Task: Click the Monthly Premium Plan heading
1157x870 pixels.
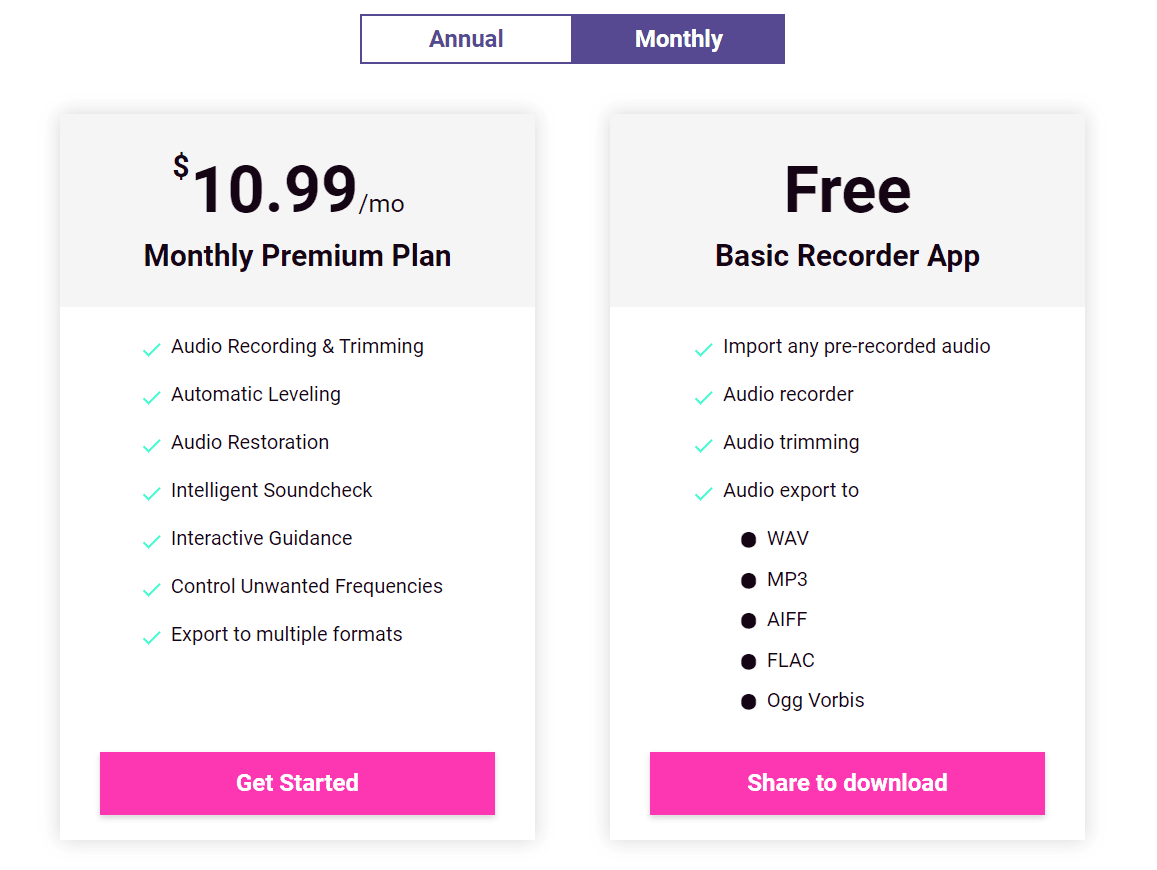Action: (x=297, y=256)
